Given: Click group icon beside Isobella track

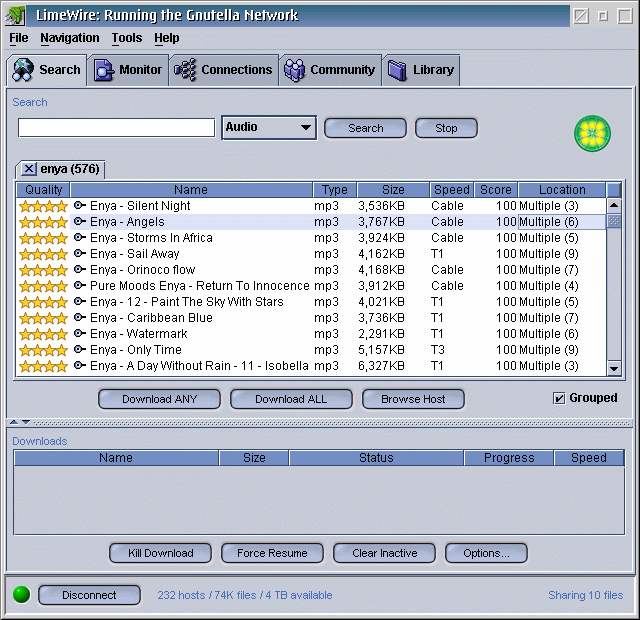Looking at the screenshot, I should click(x=80, y=365).
